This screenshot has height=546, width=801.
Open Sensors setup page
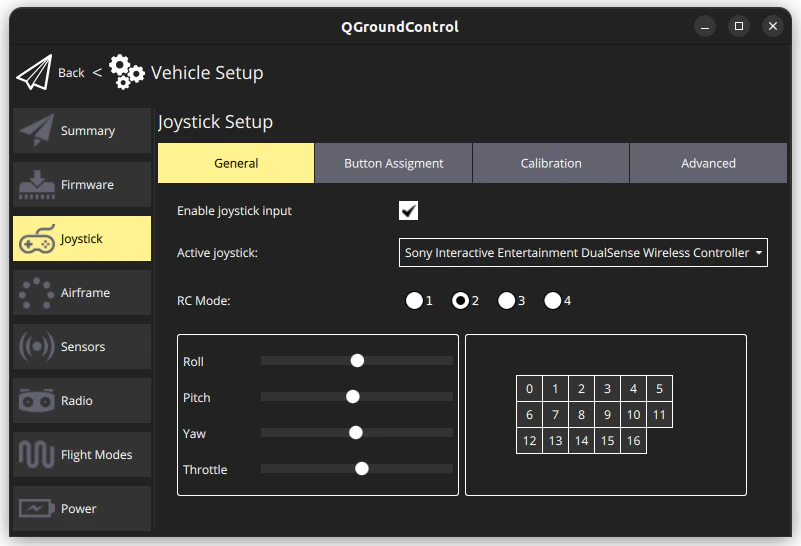(82, 346)
